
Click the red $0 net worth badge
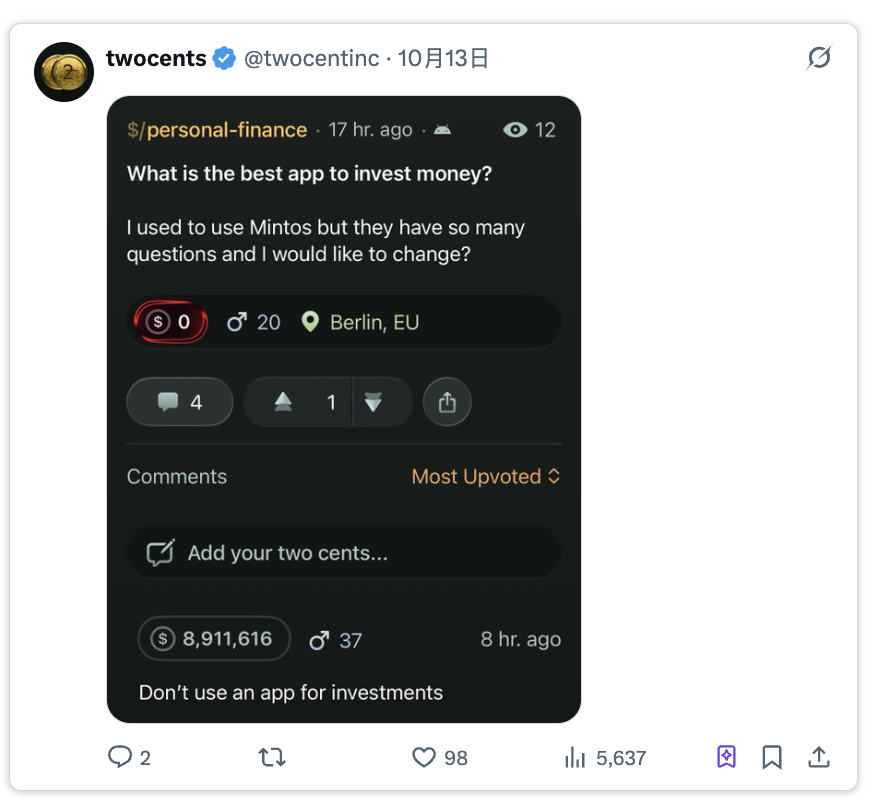pyautogui.click(x=171, y=322)
